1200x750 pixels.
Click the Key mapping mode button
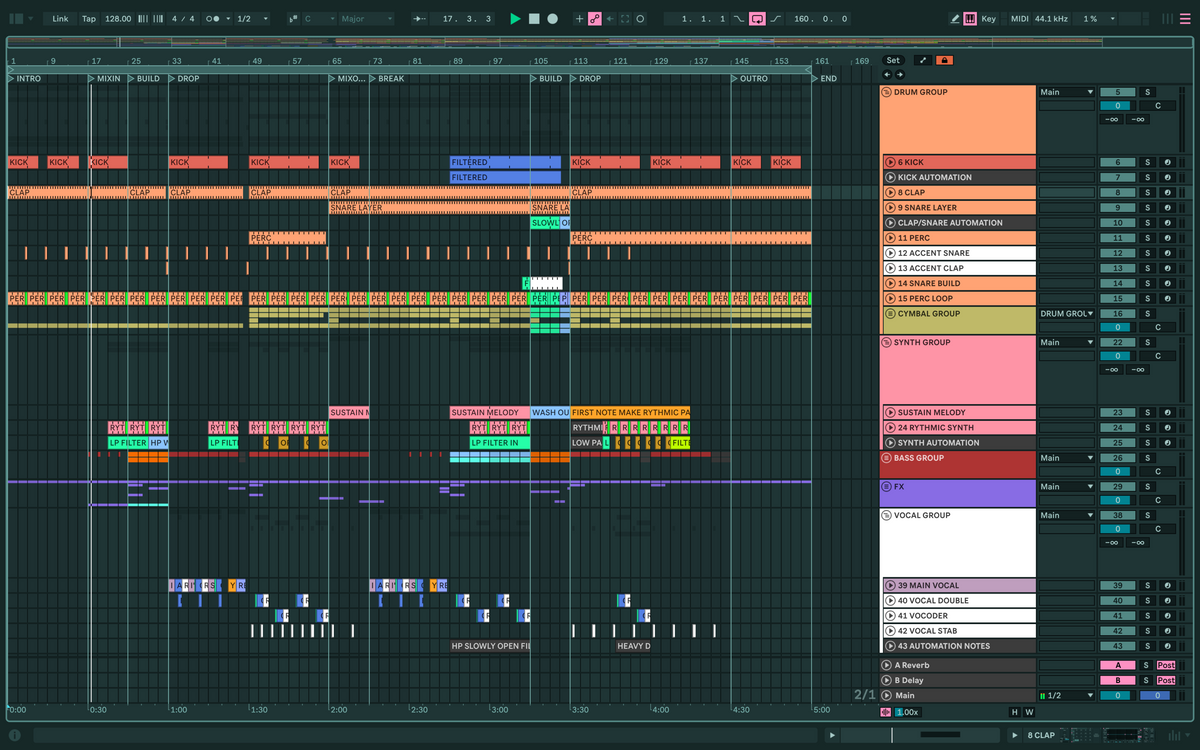click(x=988, y=19)
